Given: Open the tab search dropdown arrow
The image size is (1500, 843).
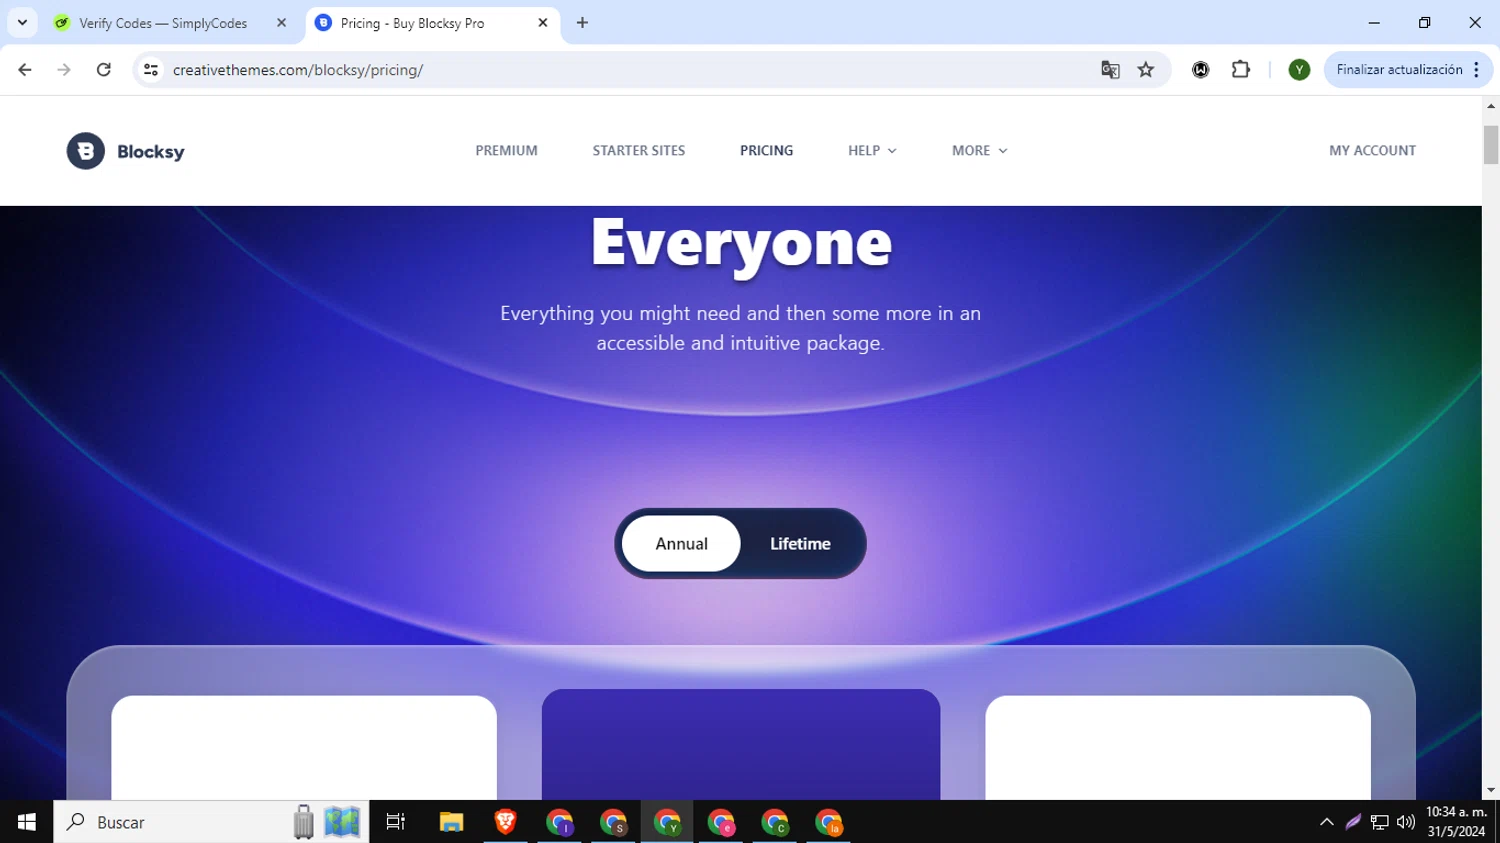Looking at the screenshot, I should (x=22, y=23).
